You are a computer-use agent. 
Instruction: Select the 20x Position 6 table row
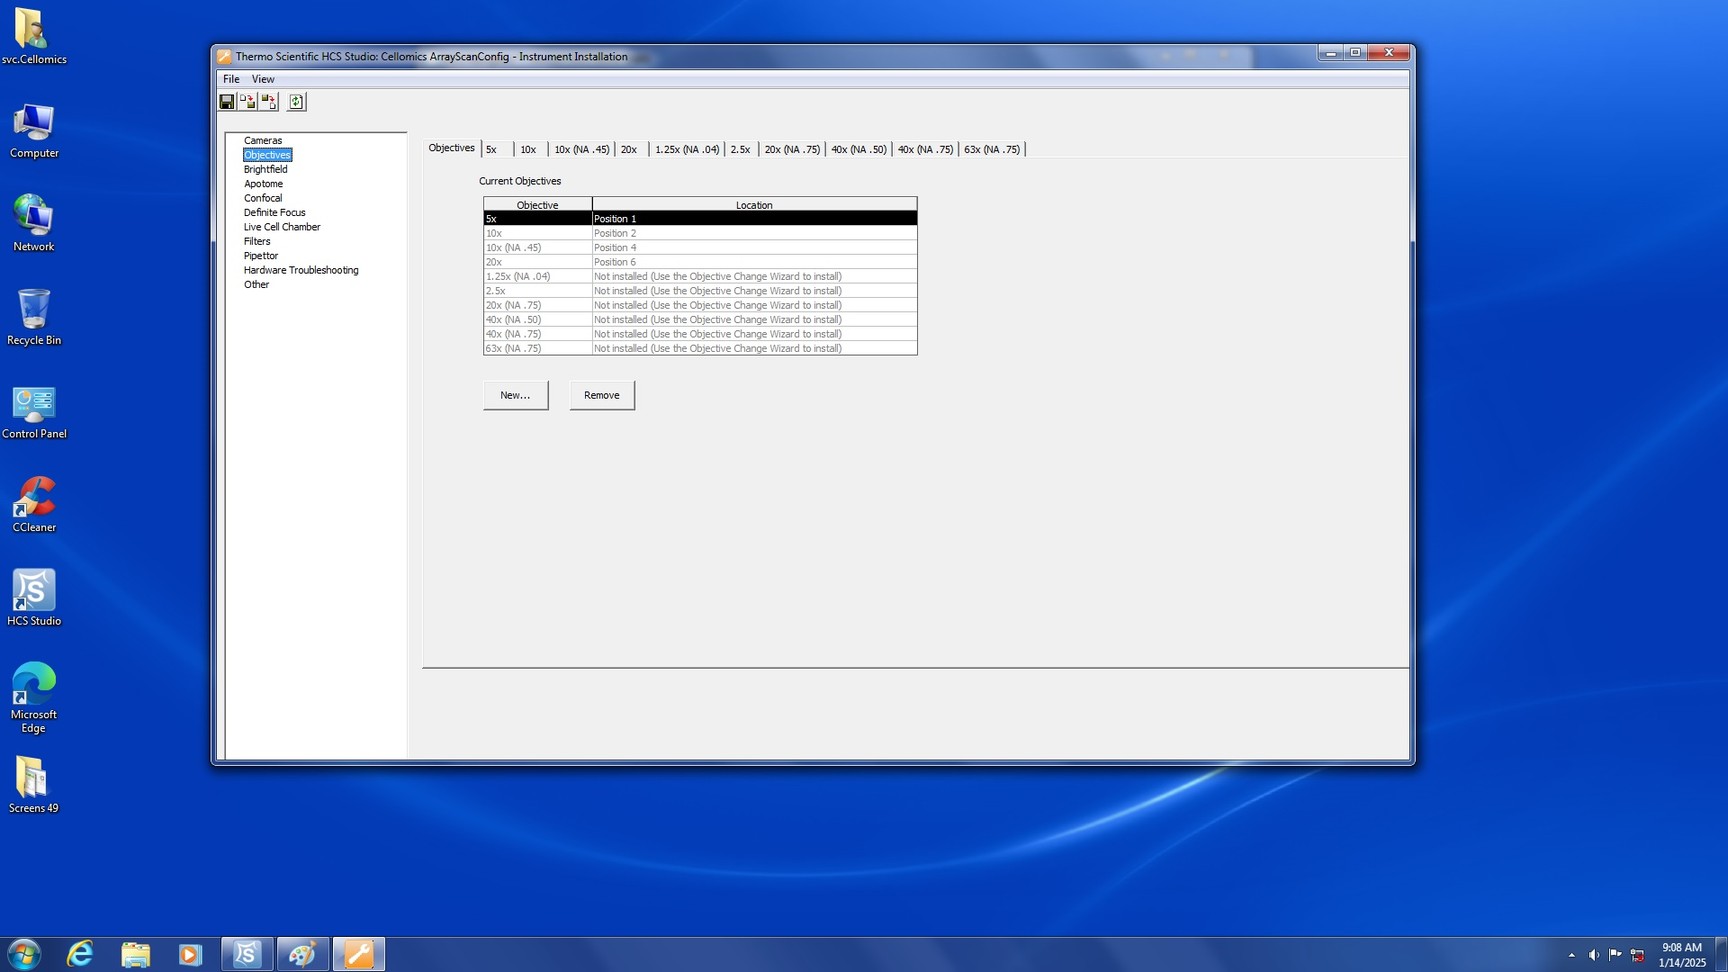coord(699,262)
